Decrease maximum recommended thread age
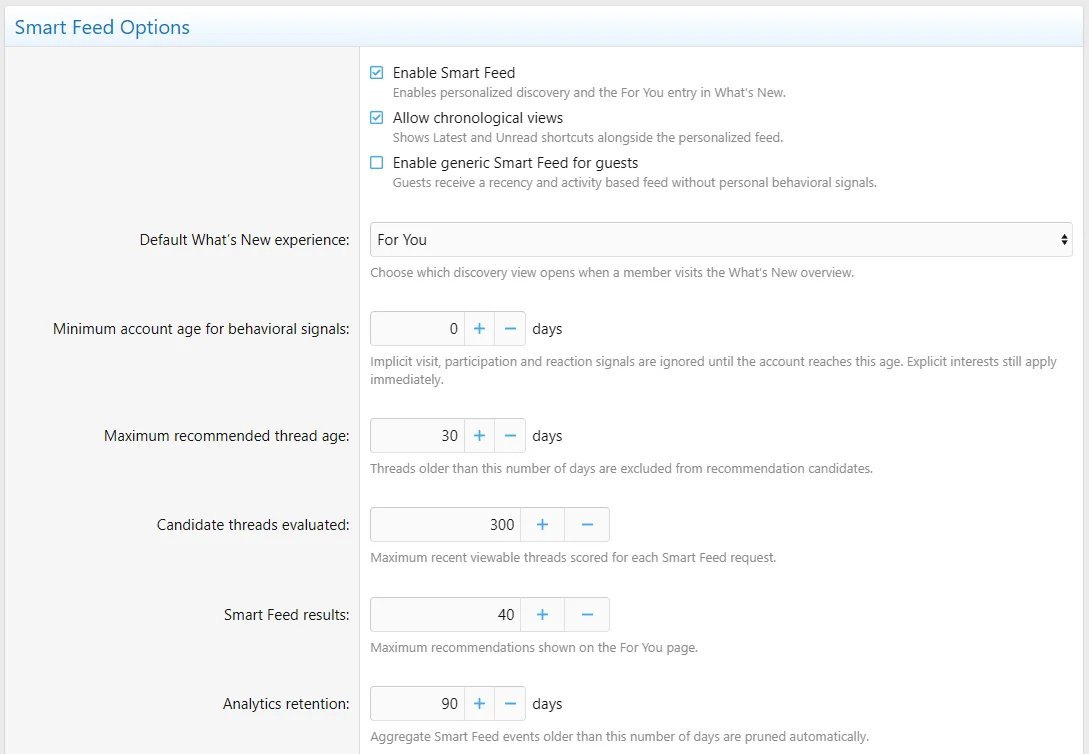Screen dimensions: 1089x754 [510, 435]
